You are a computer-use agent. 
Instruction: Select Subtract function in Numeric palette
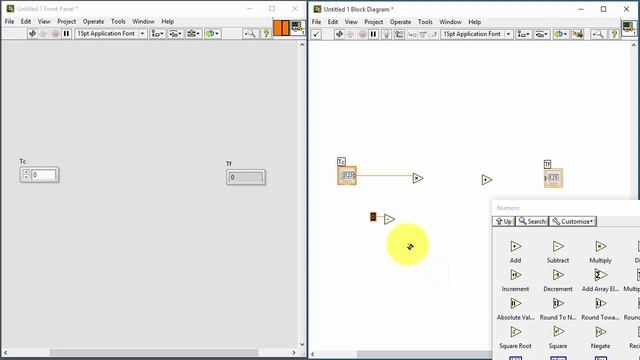(558, 247)
